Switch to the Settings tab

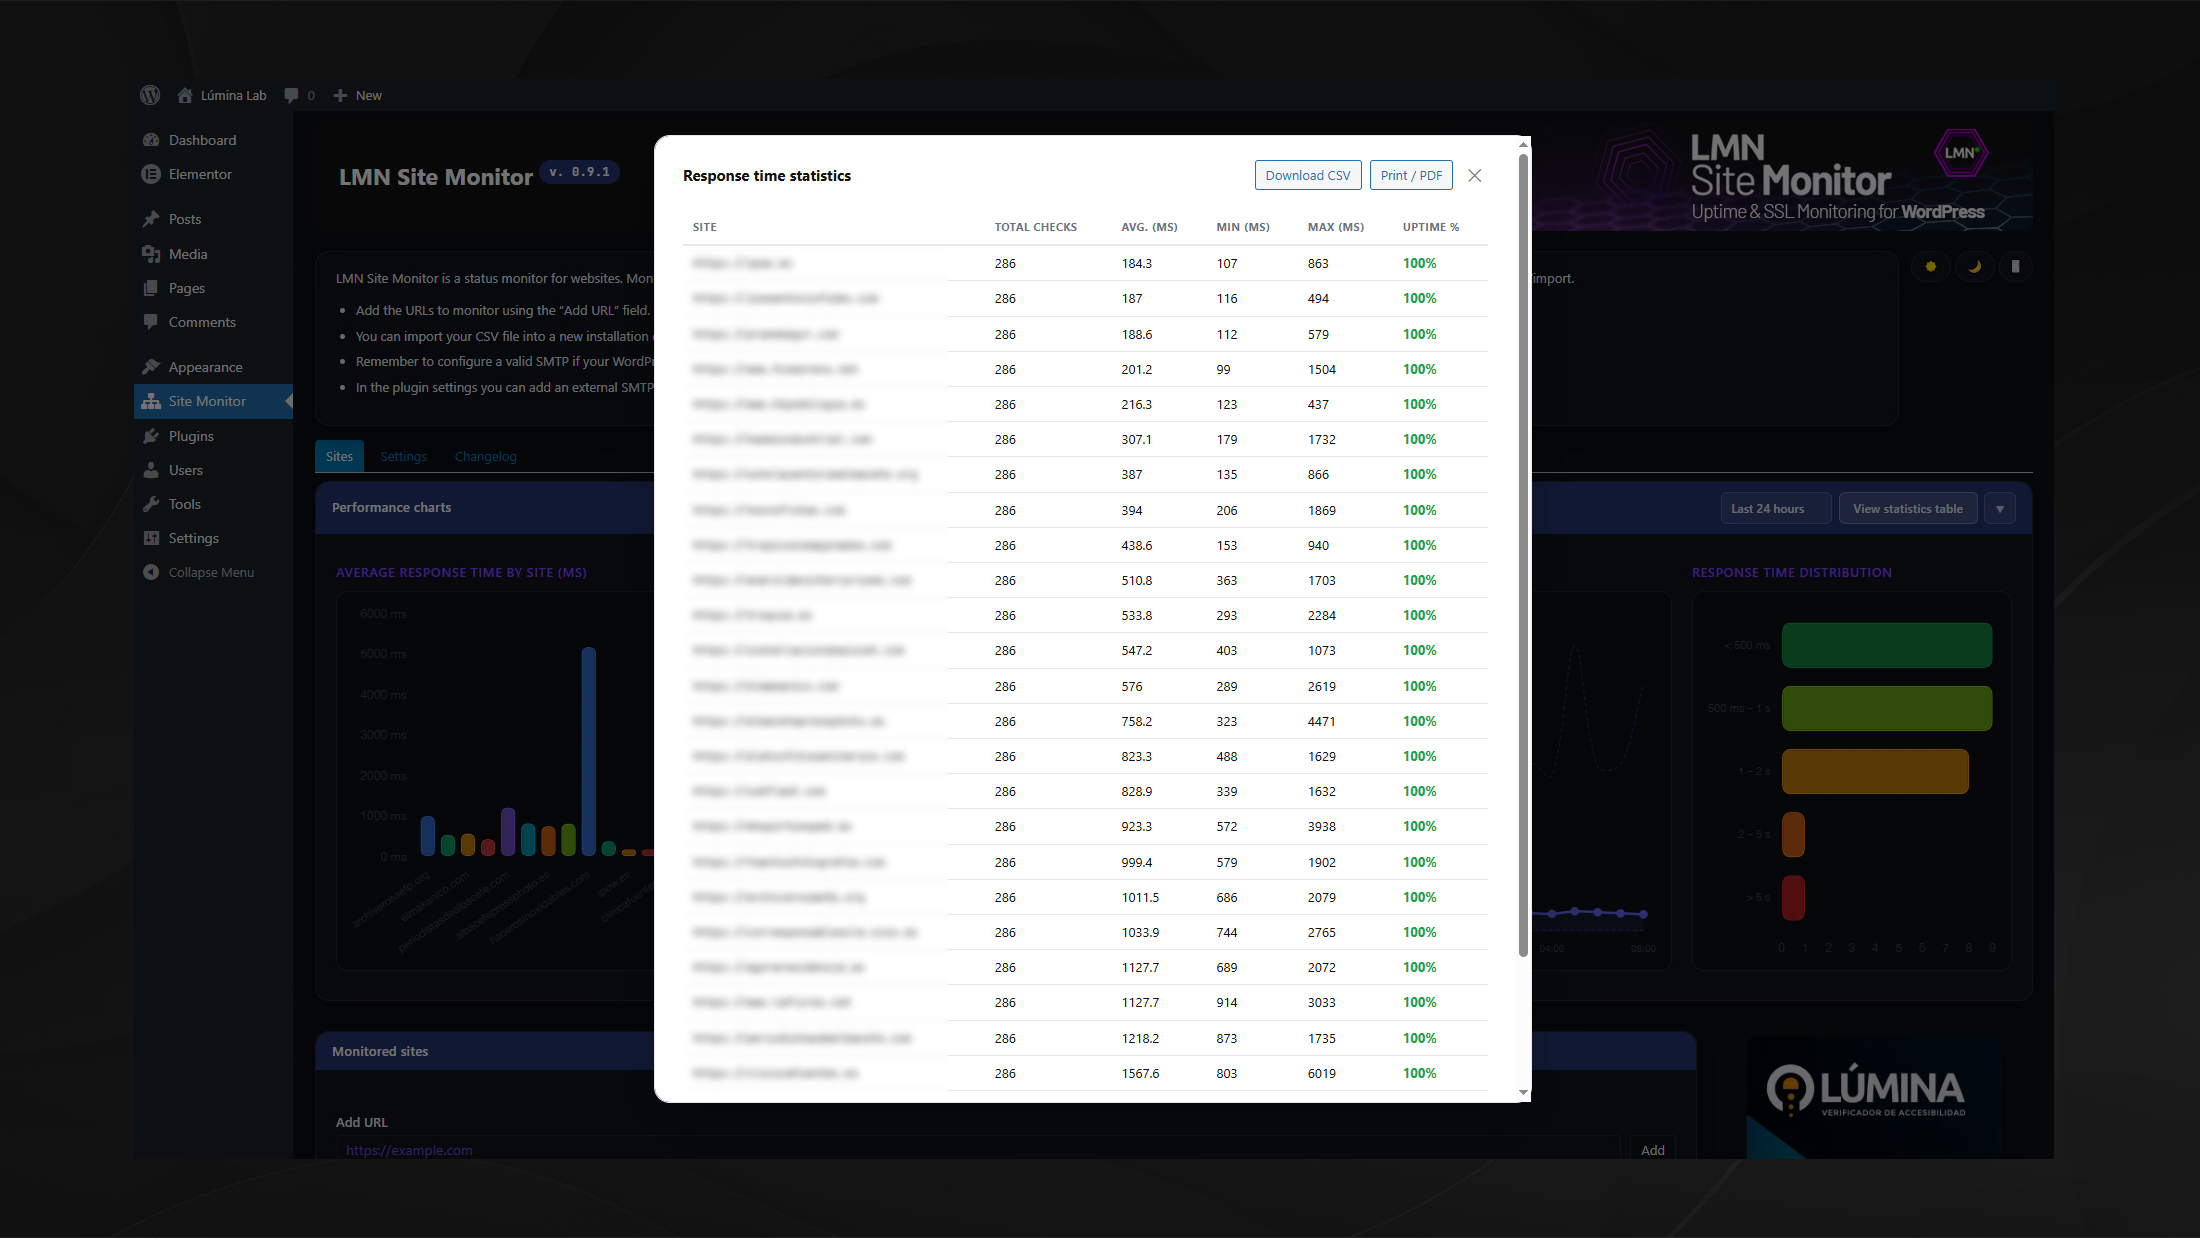tap(403, 456)
